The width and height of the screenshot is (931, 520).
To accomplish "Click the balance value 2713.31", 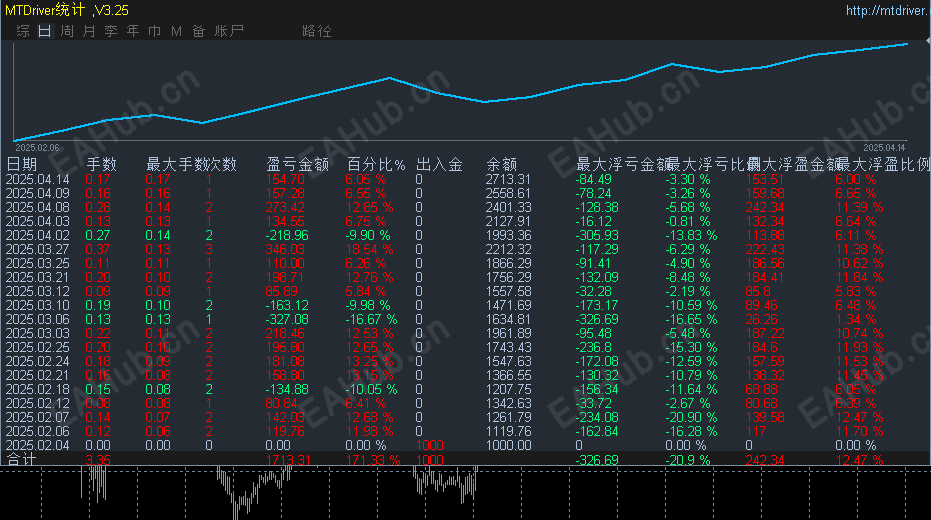I will coord(508,179).
